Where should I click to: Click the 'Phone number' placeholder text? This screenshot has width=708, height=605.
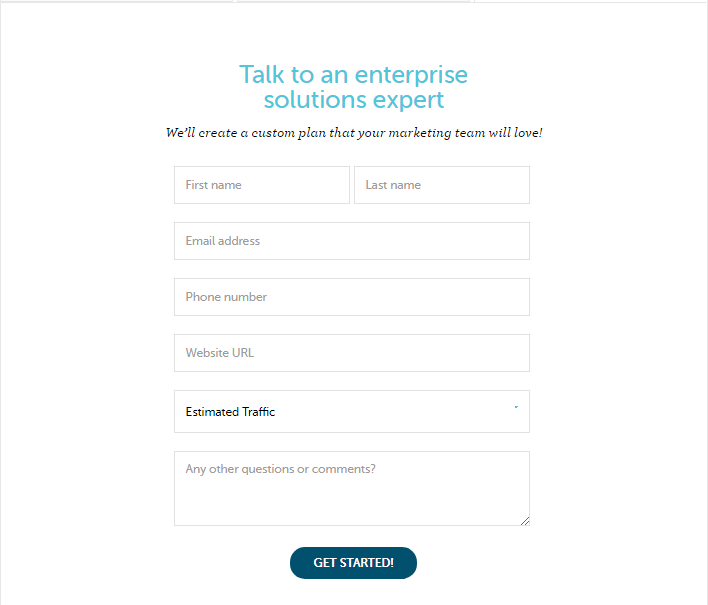tap(226, 297)
